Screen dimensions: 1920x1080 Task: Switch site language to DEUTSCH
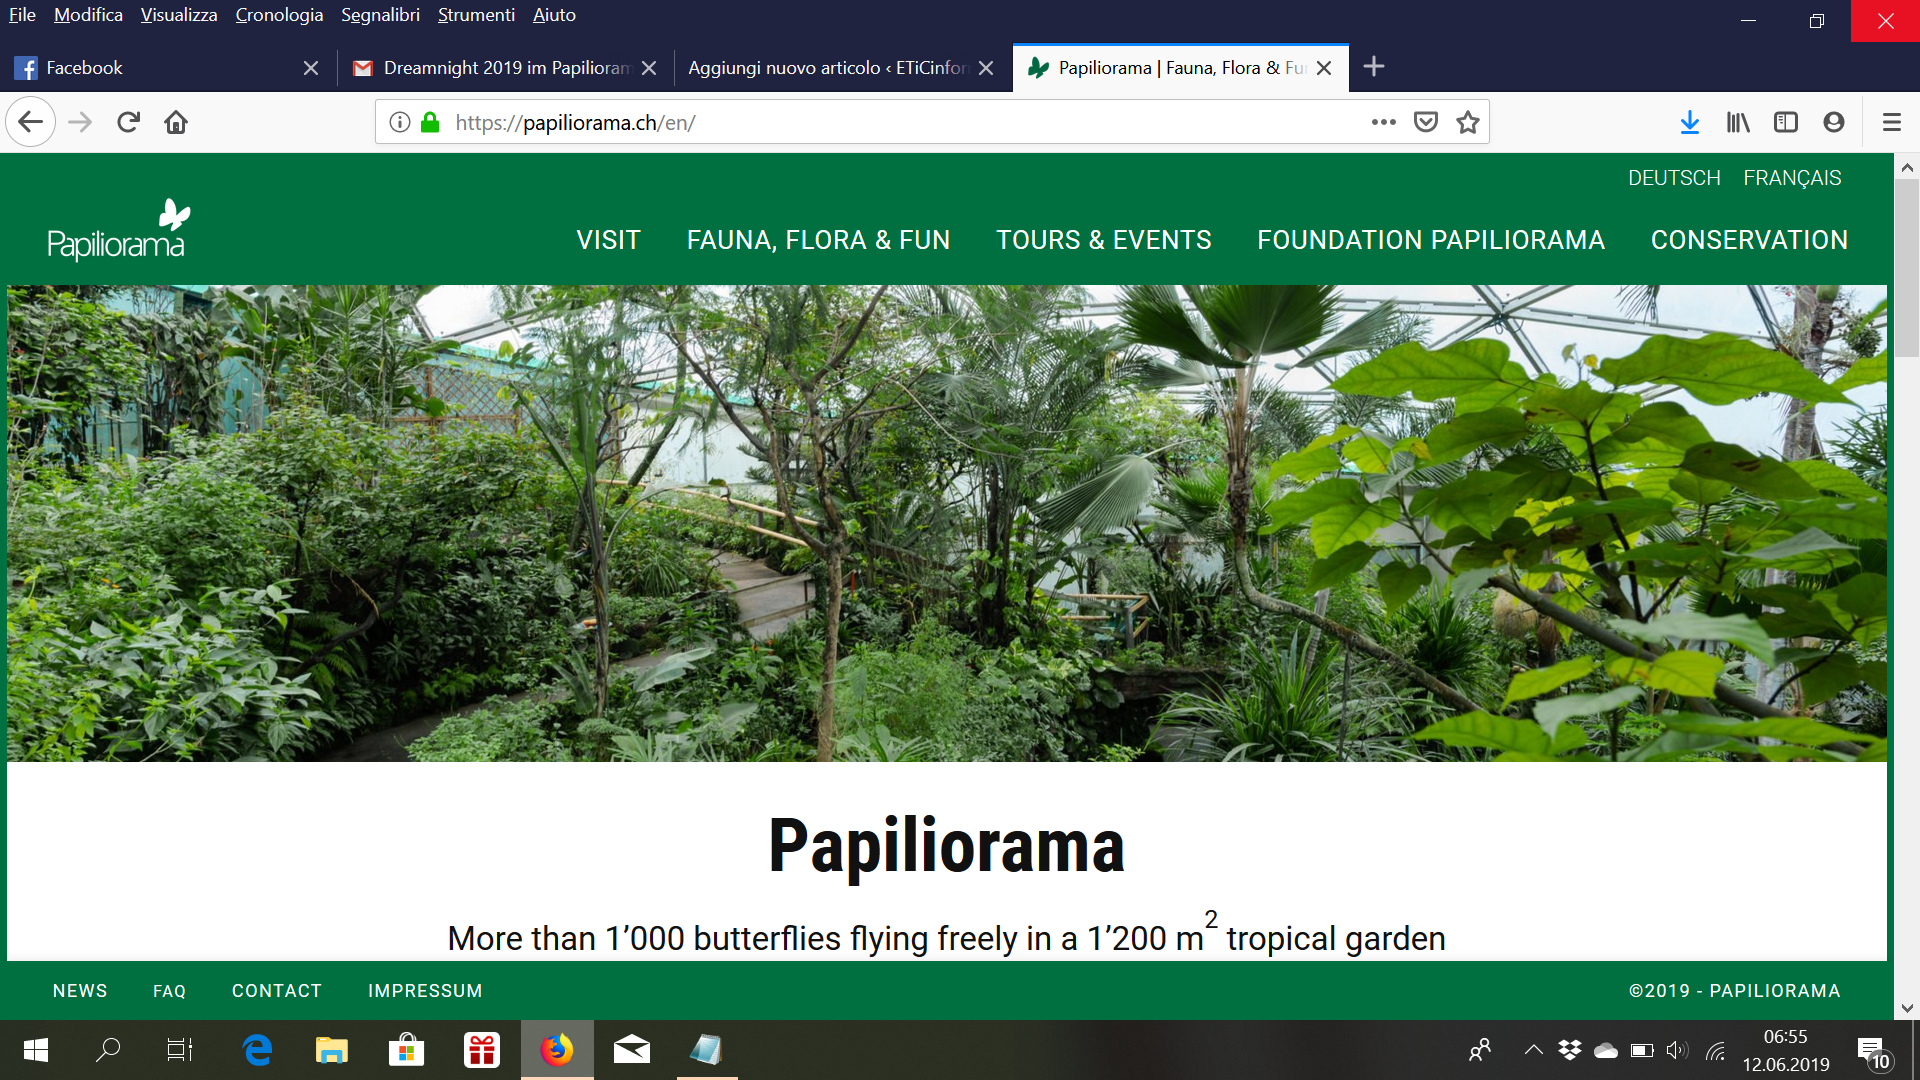(x=1674, y=178)
